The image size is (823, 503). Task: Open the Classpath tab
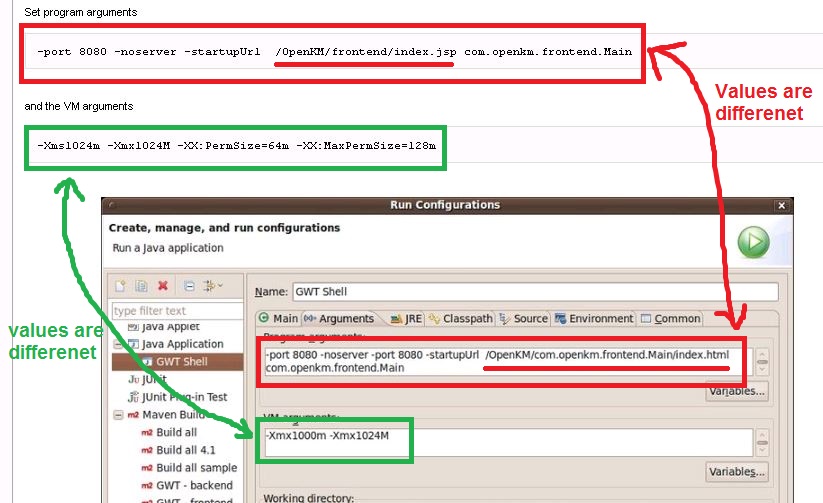coord(461,318)
